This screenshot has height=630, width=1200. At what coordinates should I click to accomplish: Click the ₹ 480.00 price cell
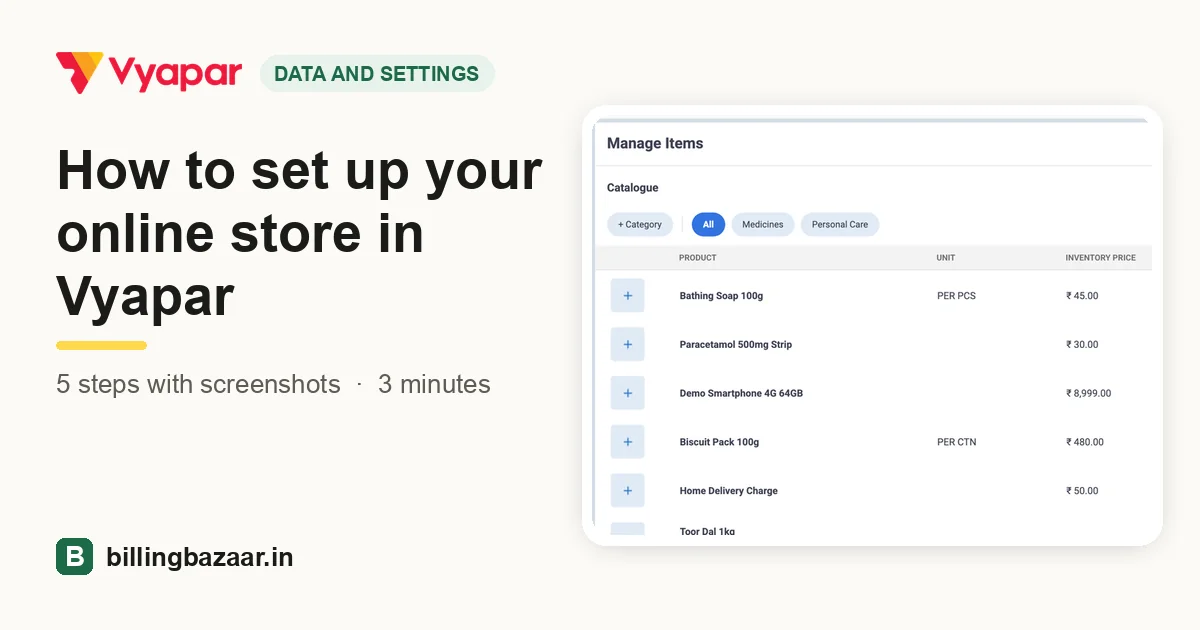1085,442
